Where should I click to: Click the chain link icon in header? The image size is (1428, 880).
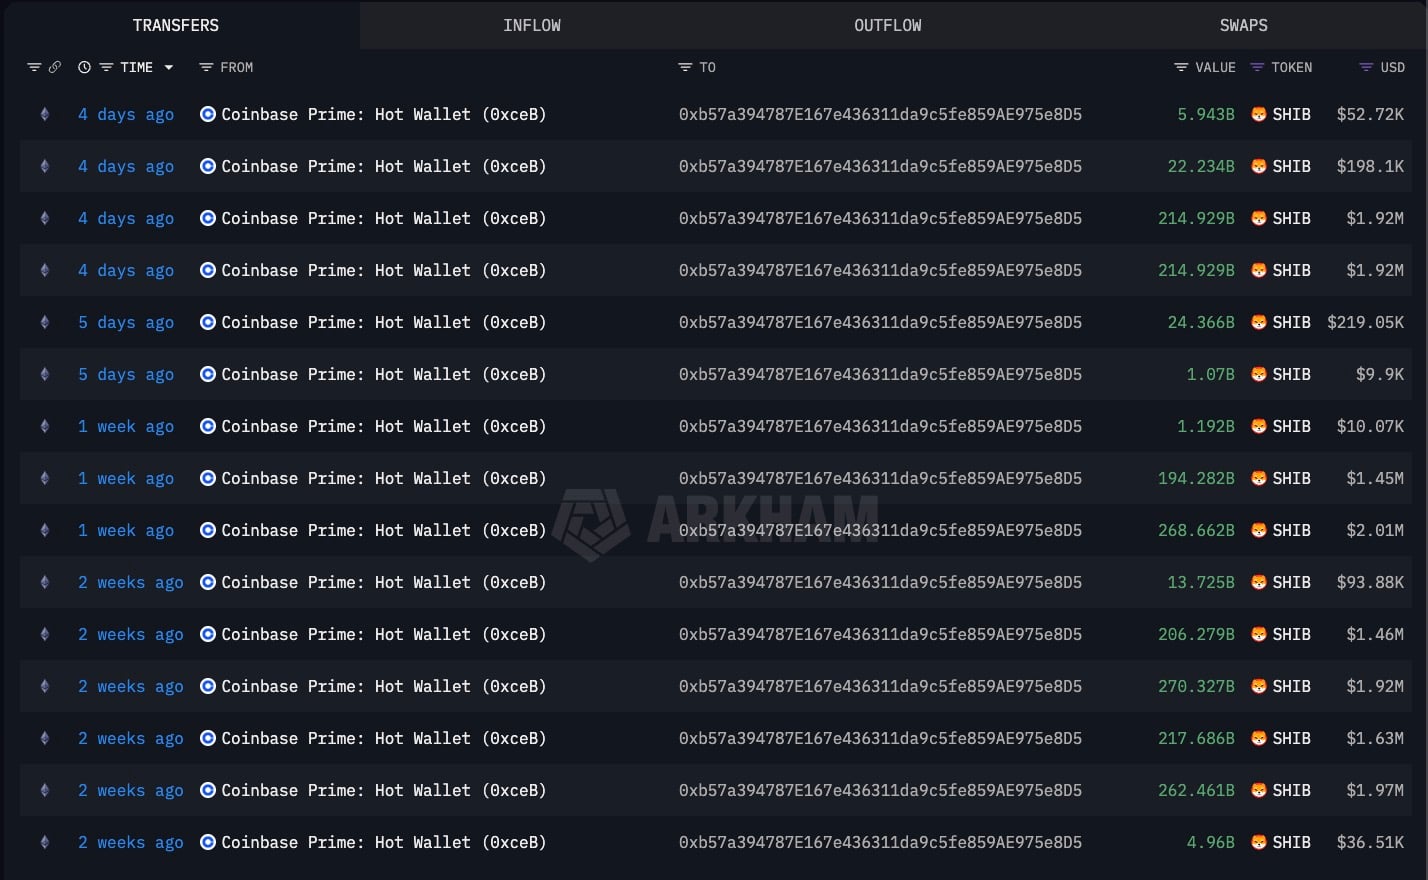click(x=55, y=67)
